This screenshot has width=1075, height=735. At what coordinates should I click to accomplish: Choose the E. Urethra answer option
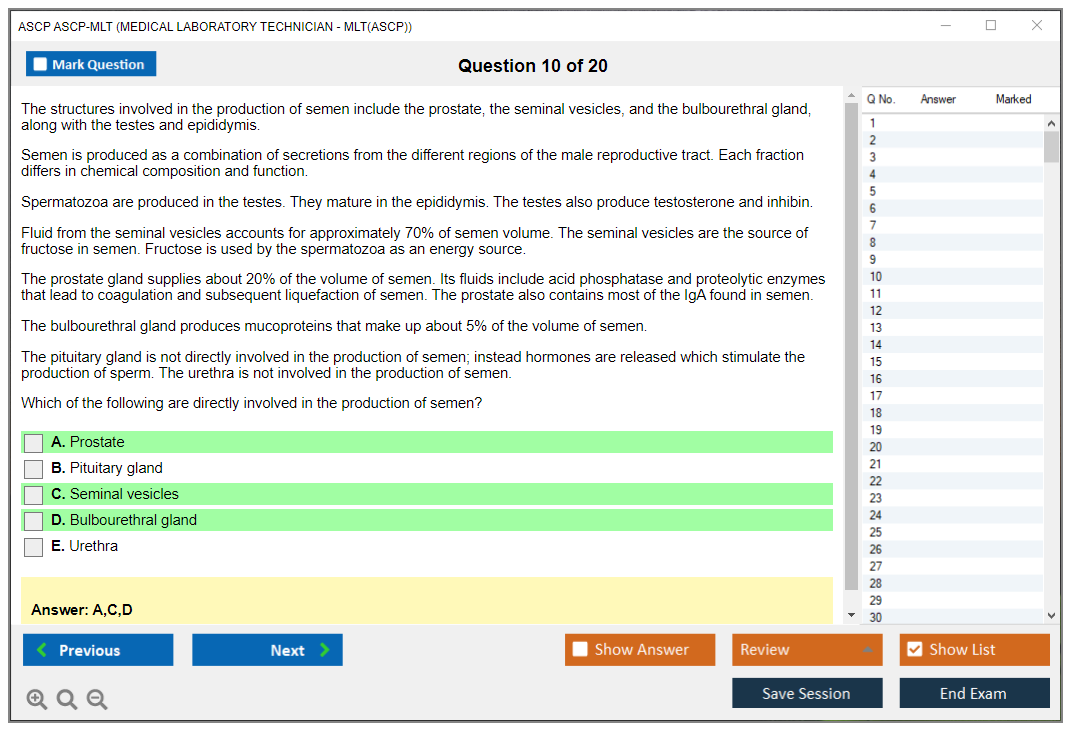[34, 547]
